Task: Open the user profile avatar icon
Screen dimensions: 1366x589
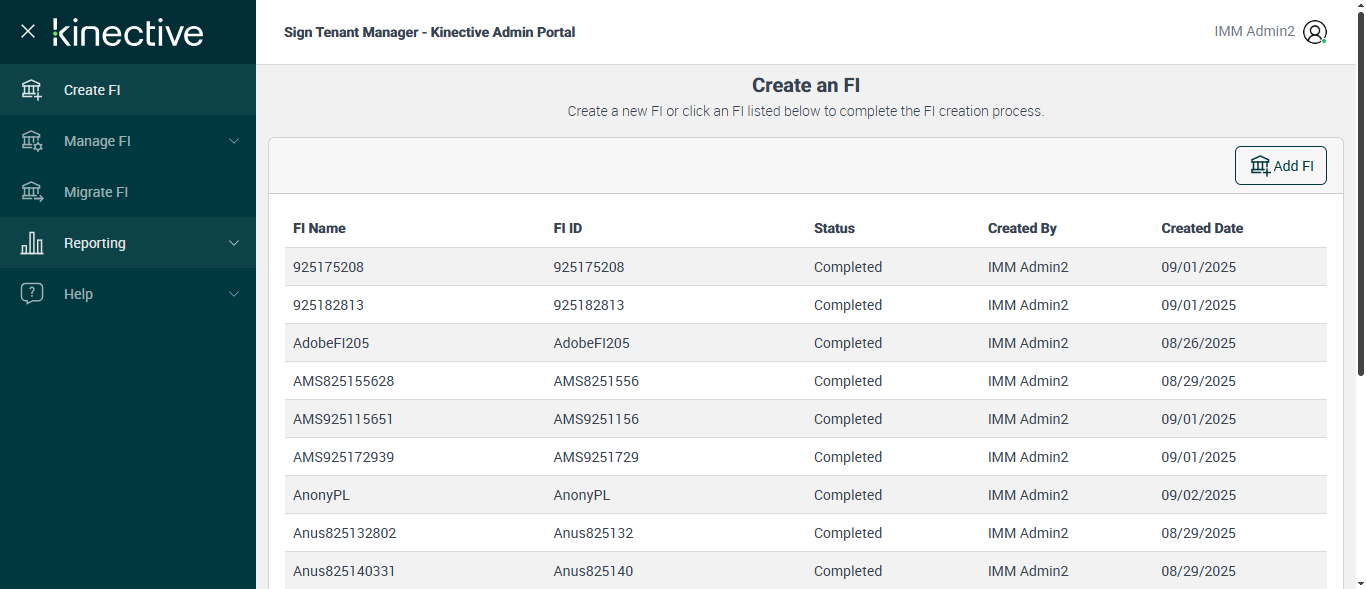Action: (1315, 32)
